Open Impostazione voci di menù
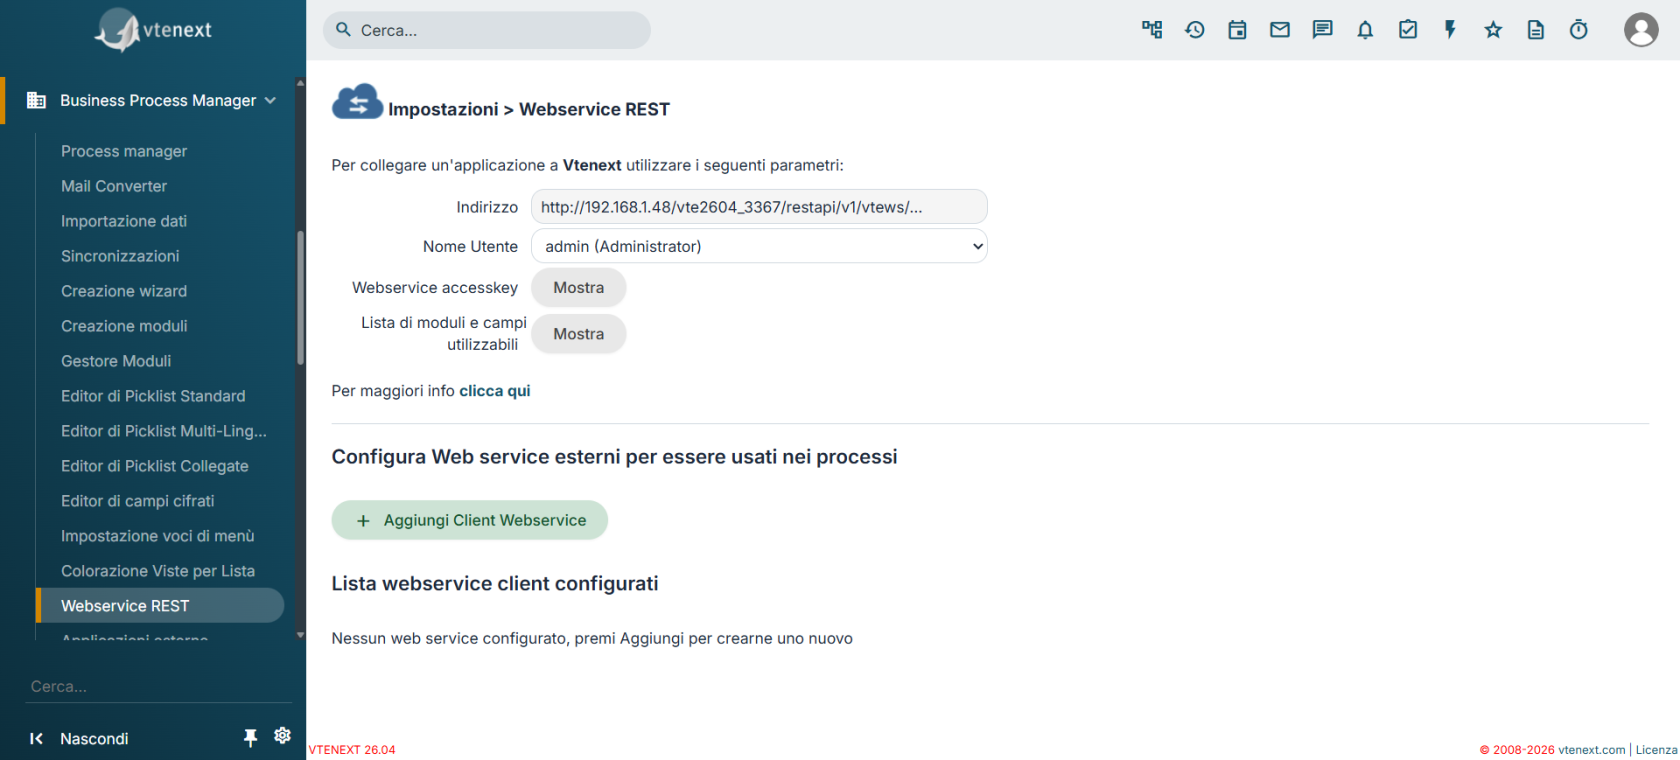 (158, 536)
